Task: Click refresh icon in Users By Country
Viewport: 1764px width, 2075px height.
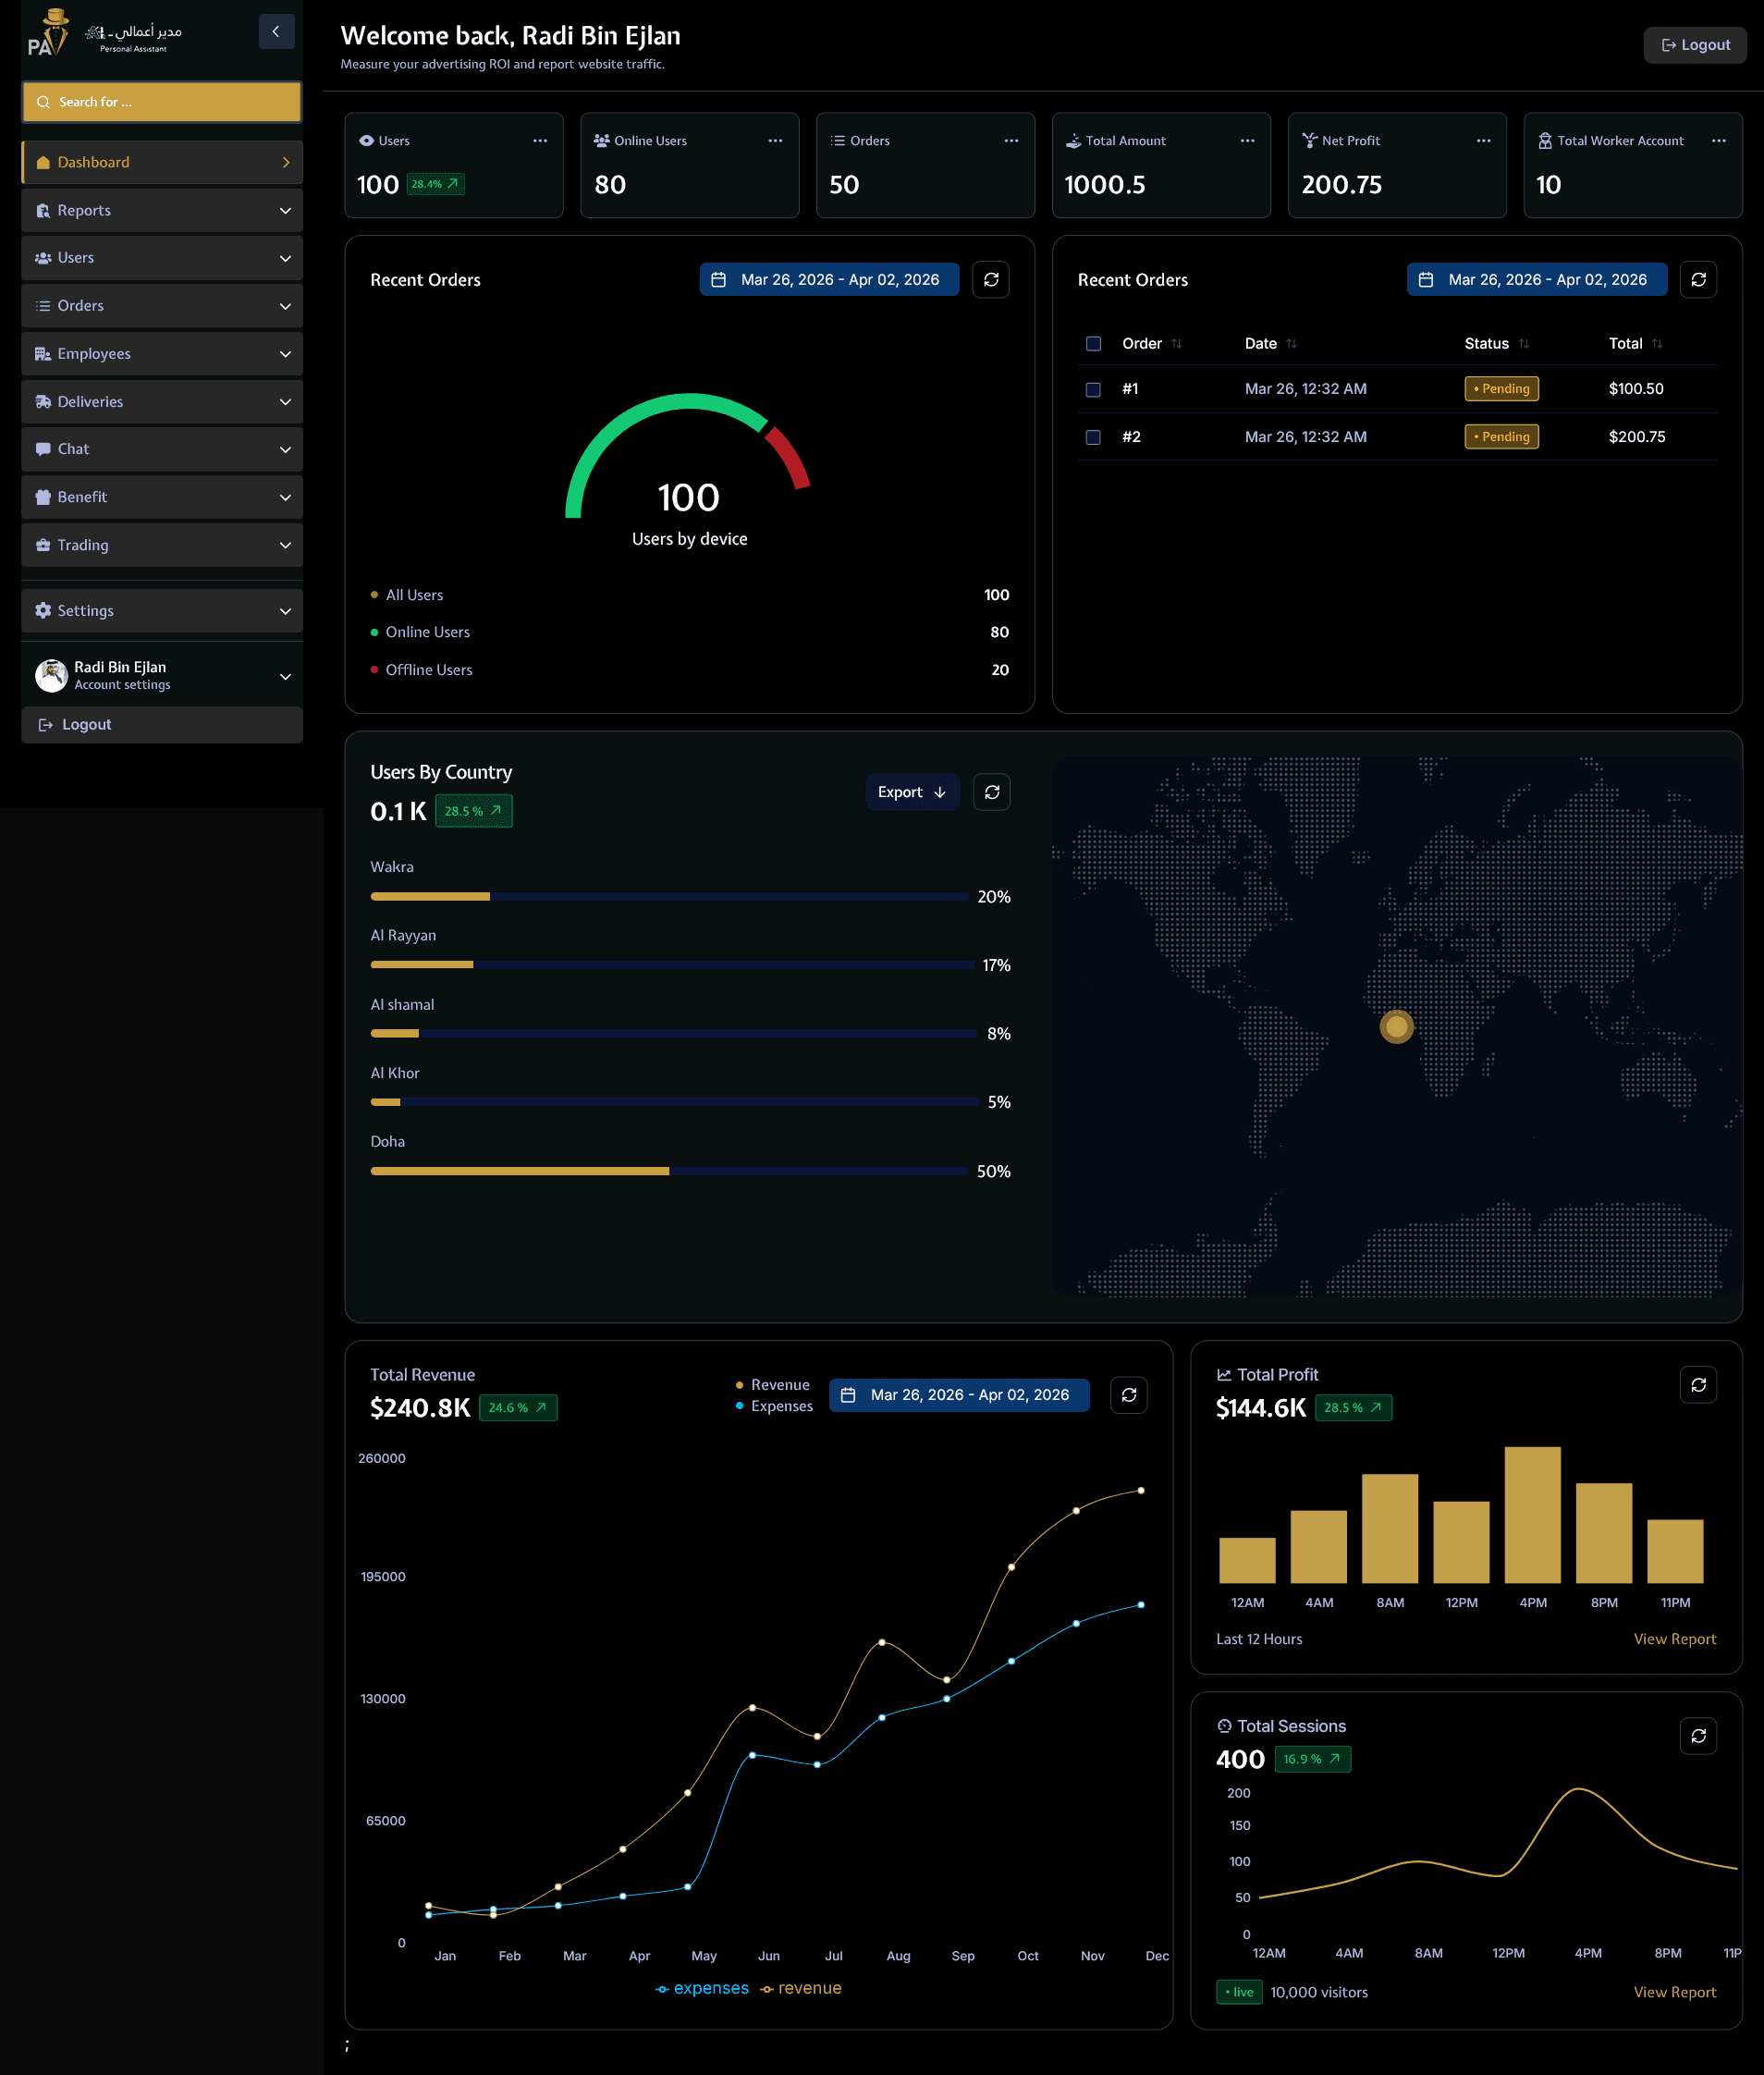Action: pos(991,792)
